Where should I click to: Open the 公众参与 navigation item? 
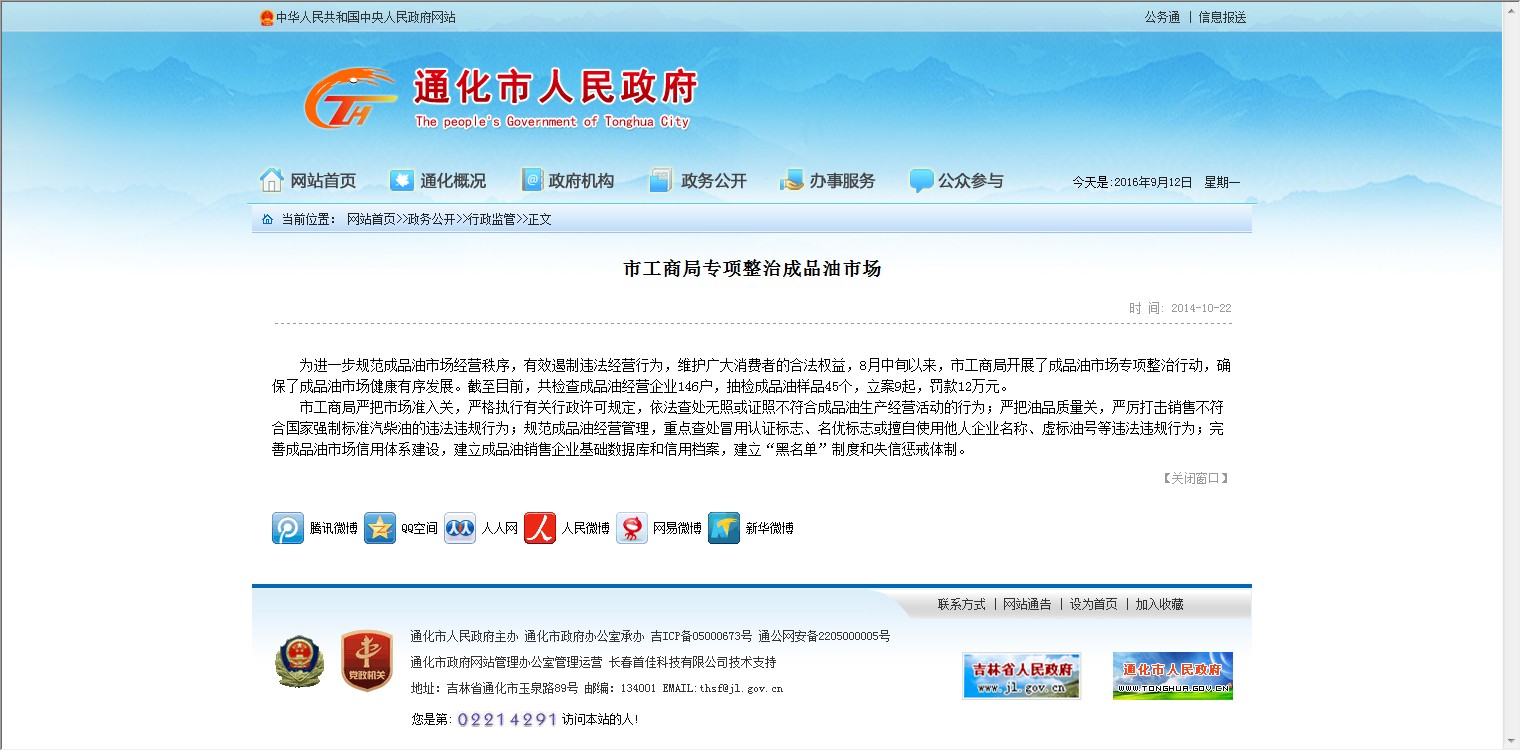click(956, 181)
